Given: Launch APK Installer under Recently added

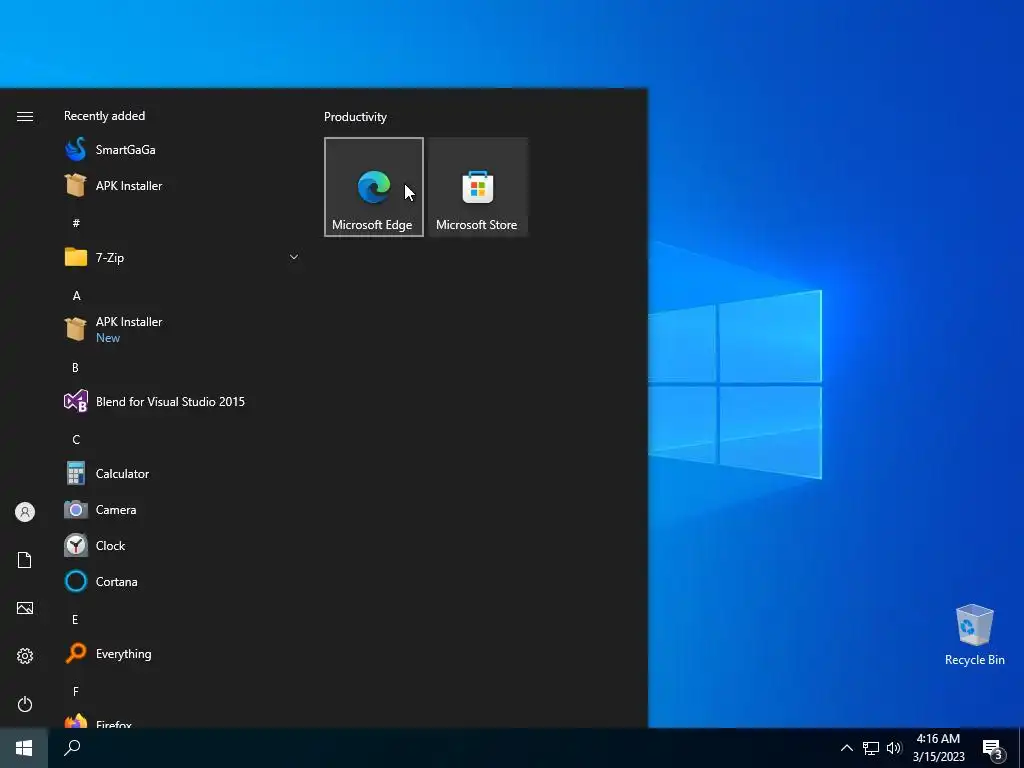Looking at the screenshot, I should pos(182,185).
